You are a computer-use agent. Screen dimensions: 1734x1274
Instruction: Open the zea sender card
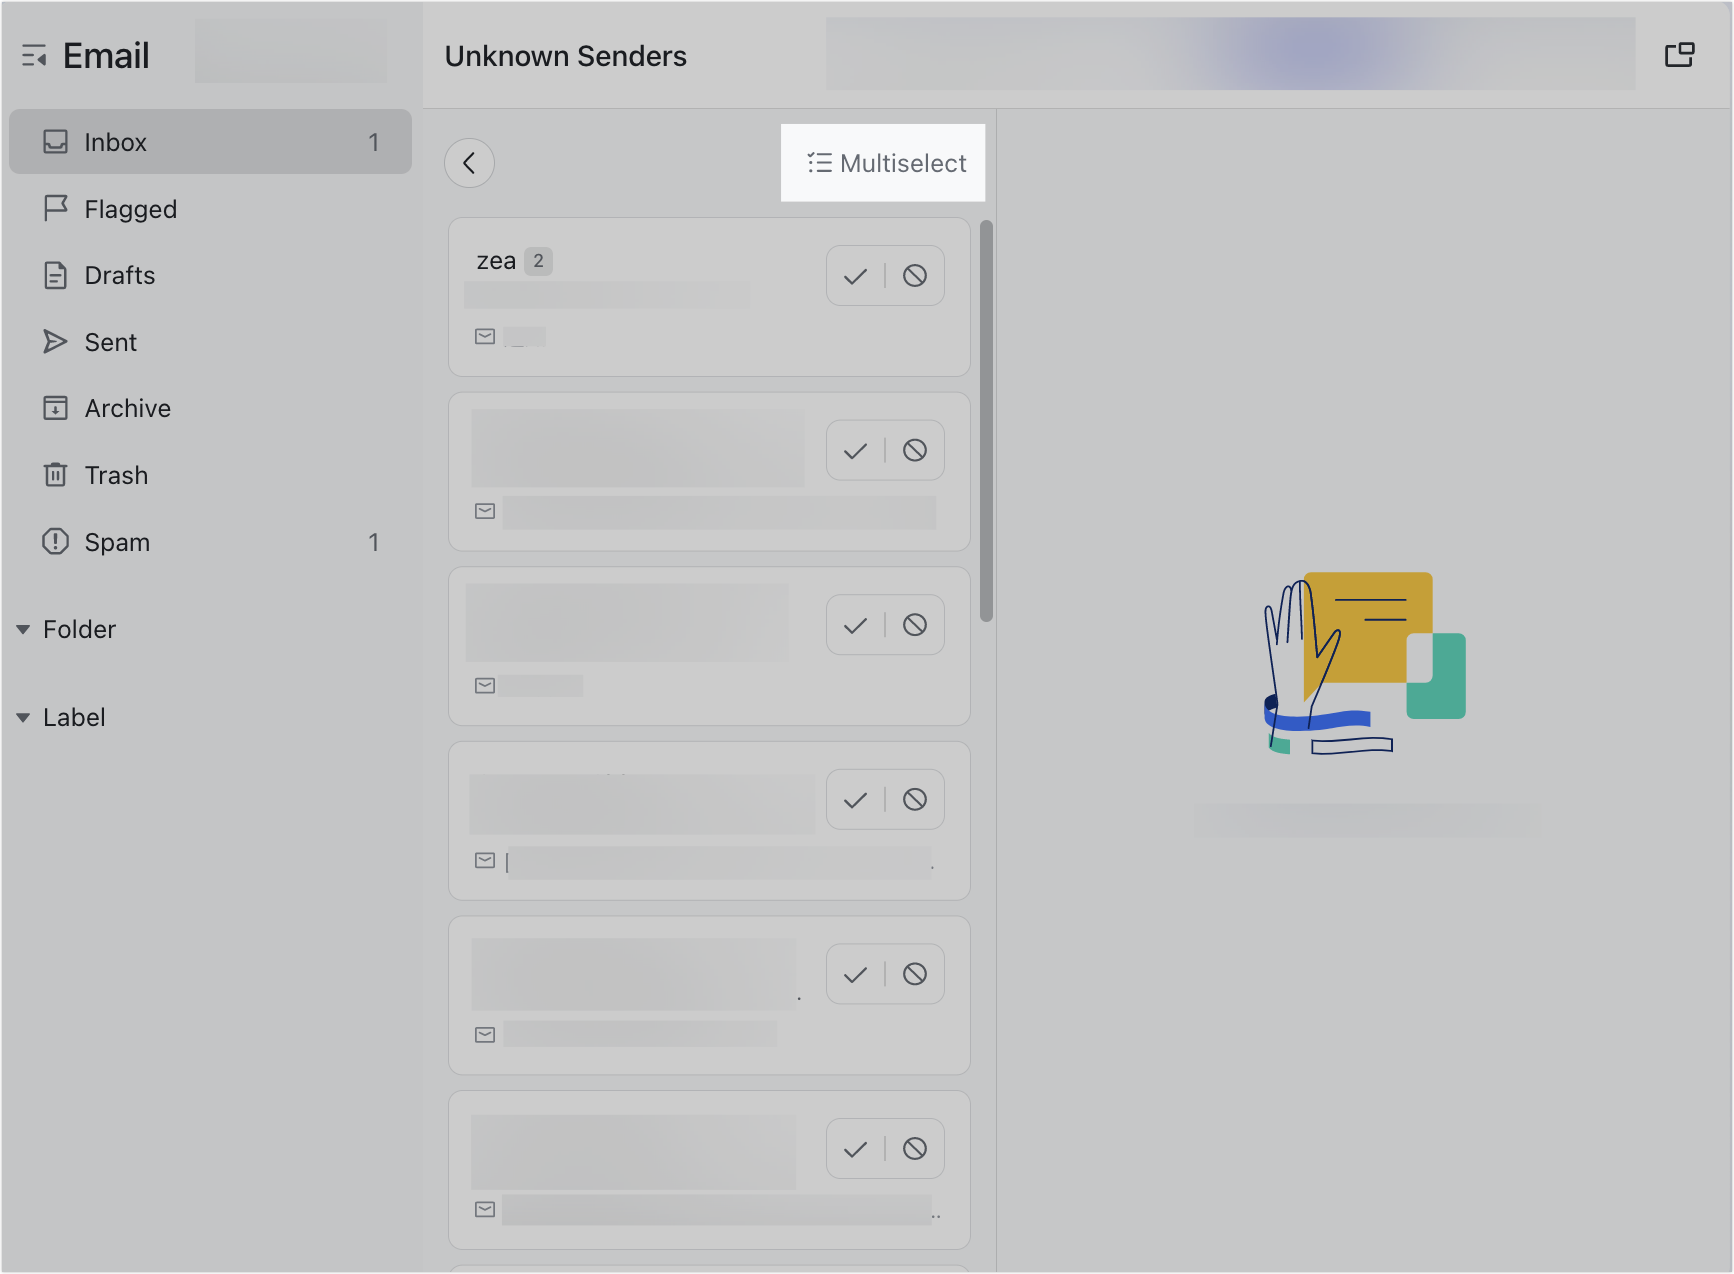pos(709,297)
